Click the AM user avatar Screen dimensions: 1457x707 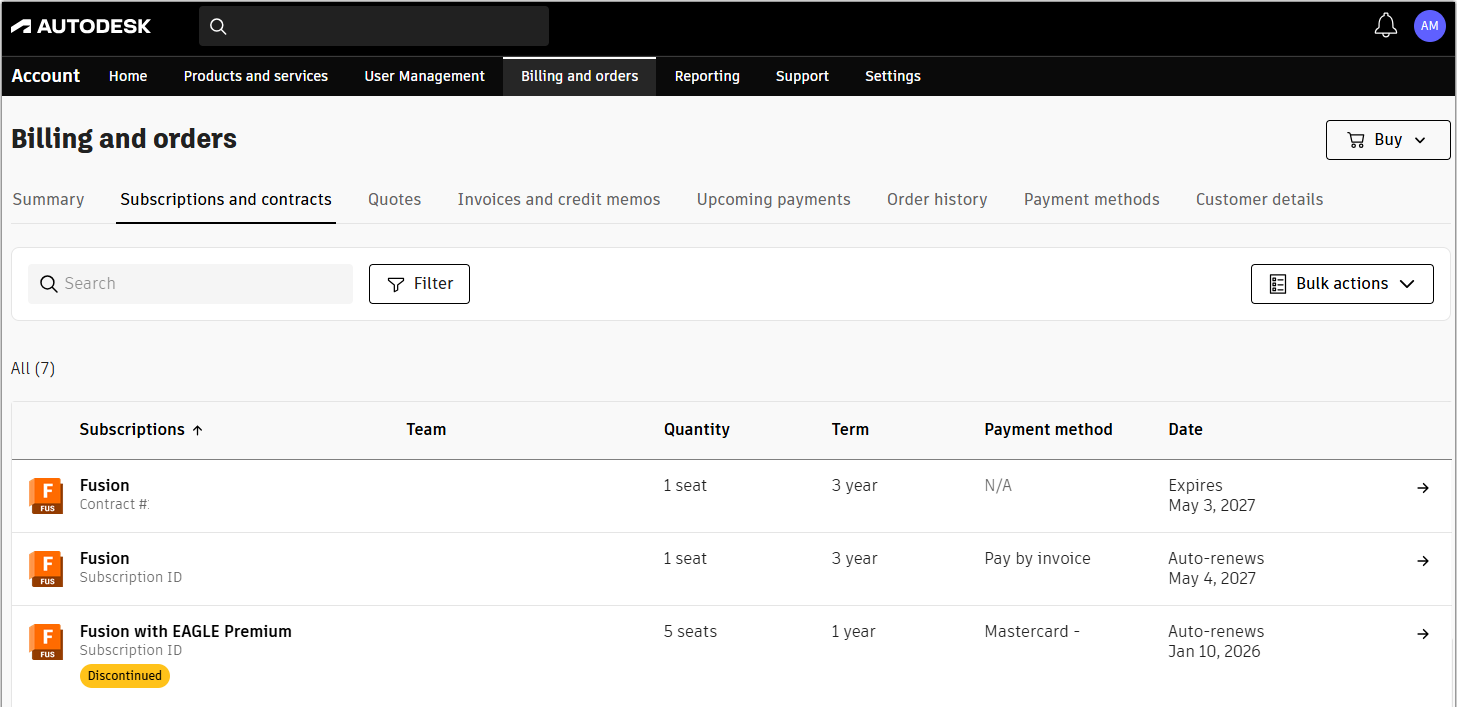pyautogui.click(x=1429, y=25)
